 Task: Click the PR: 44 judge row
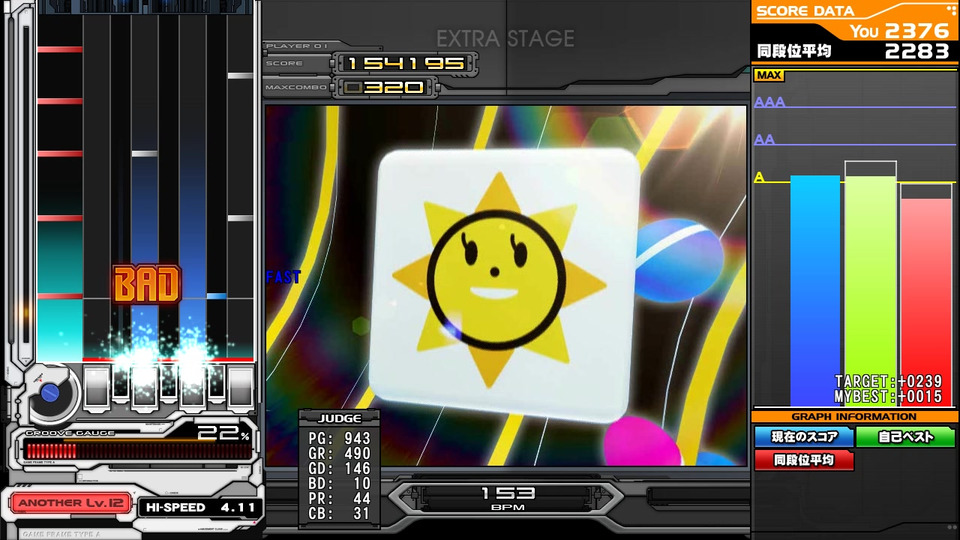pos(339,499)
